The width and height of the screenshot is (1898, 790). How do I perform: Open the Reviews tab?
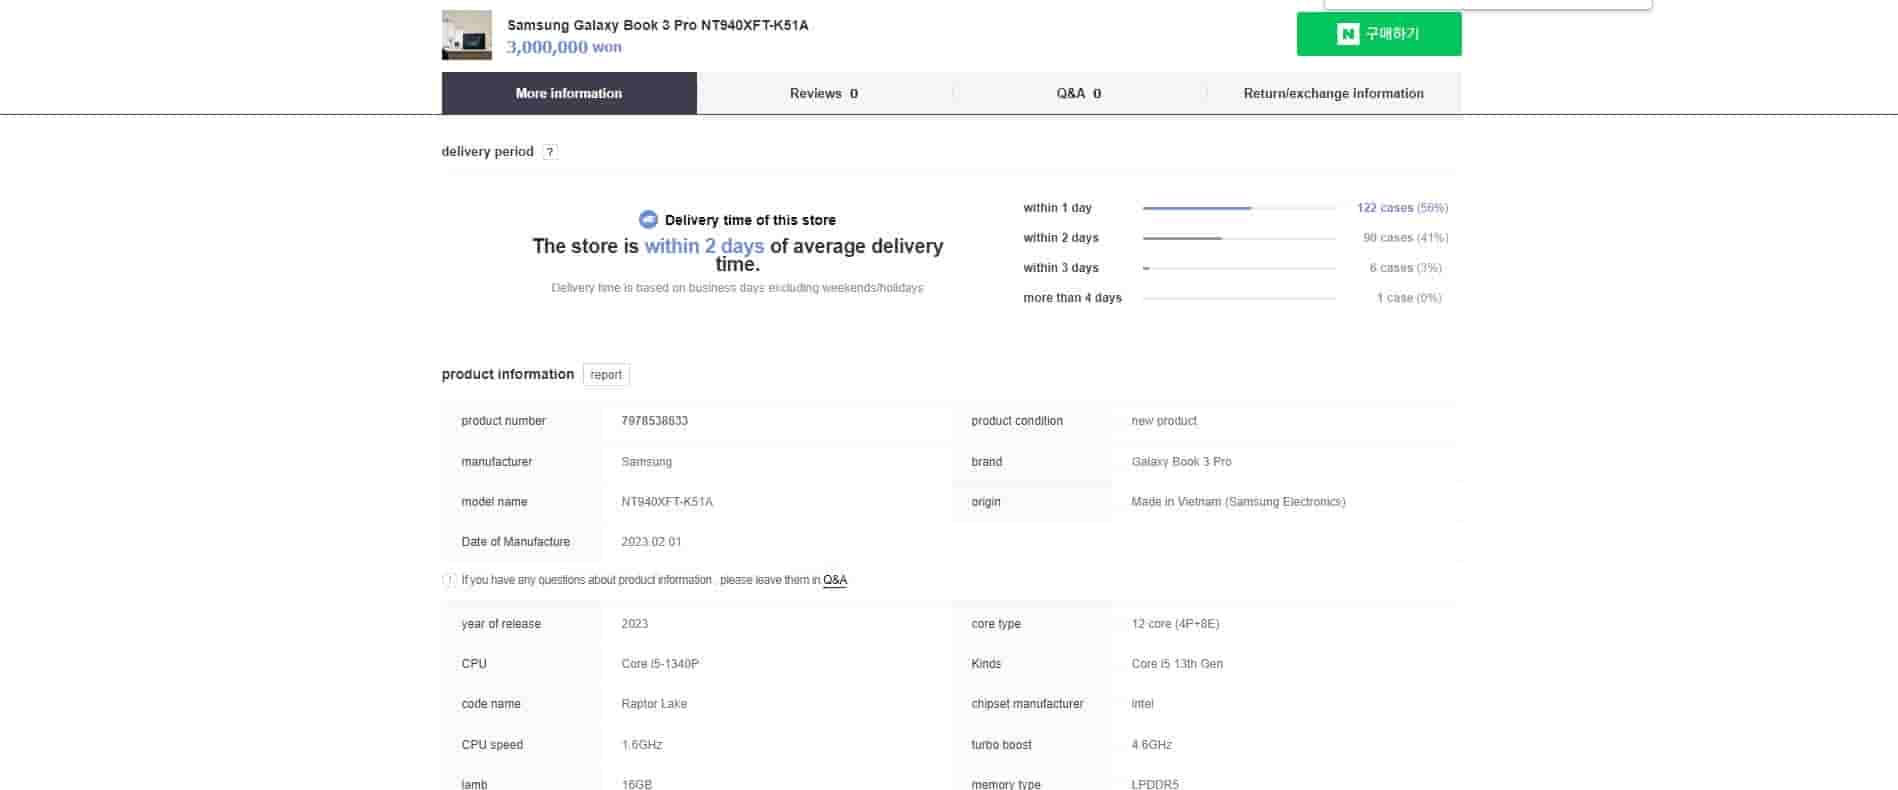click(x=824, y=93)
